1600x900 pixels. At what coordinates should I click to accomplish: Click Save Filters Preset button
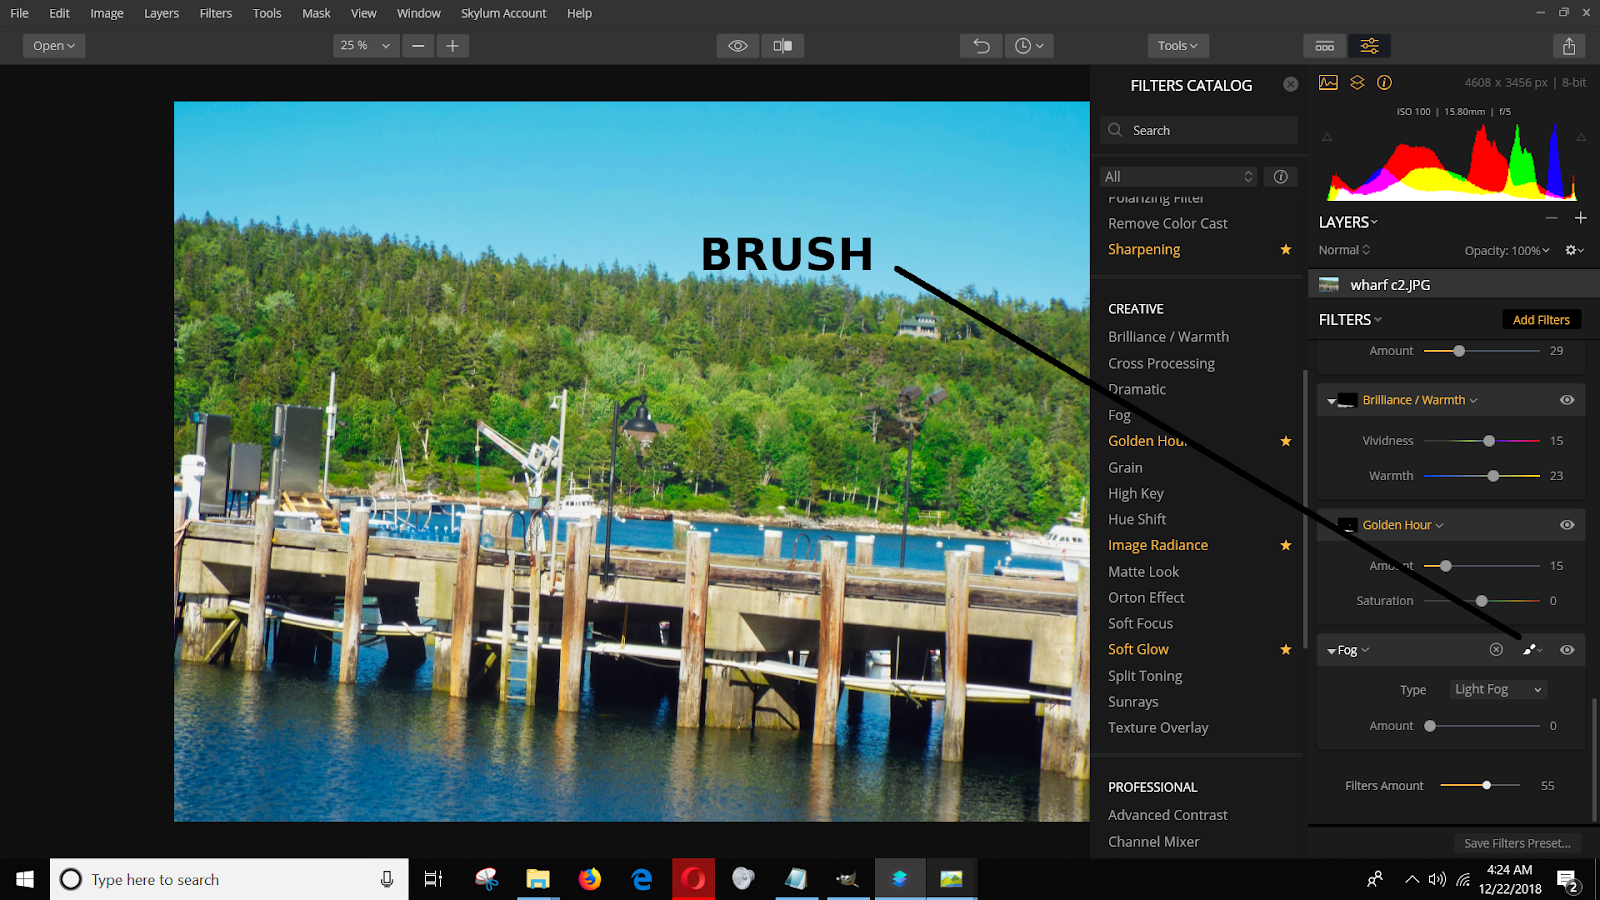[1517, 843]
